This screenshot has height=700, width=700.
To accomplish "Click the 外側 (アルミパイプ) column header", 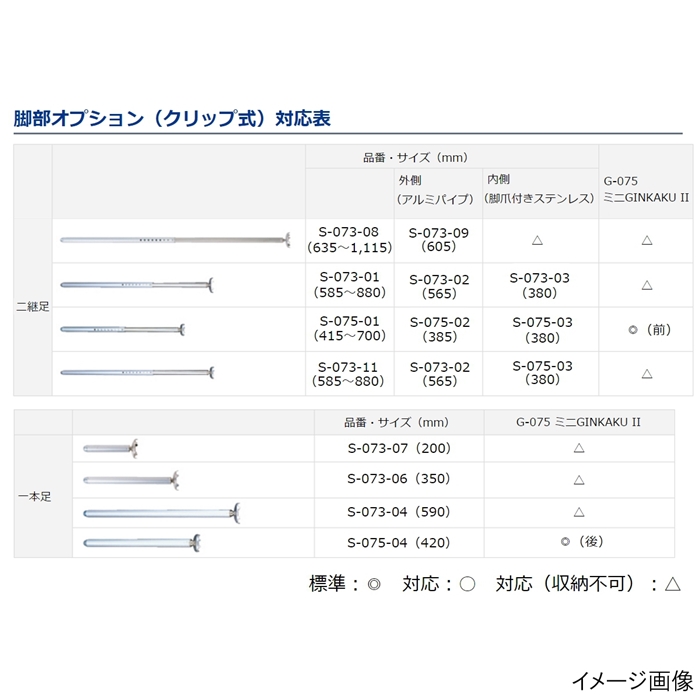I will tap(438, 189).
